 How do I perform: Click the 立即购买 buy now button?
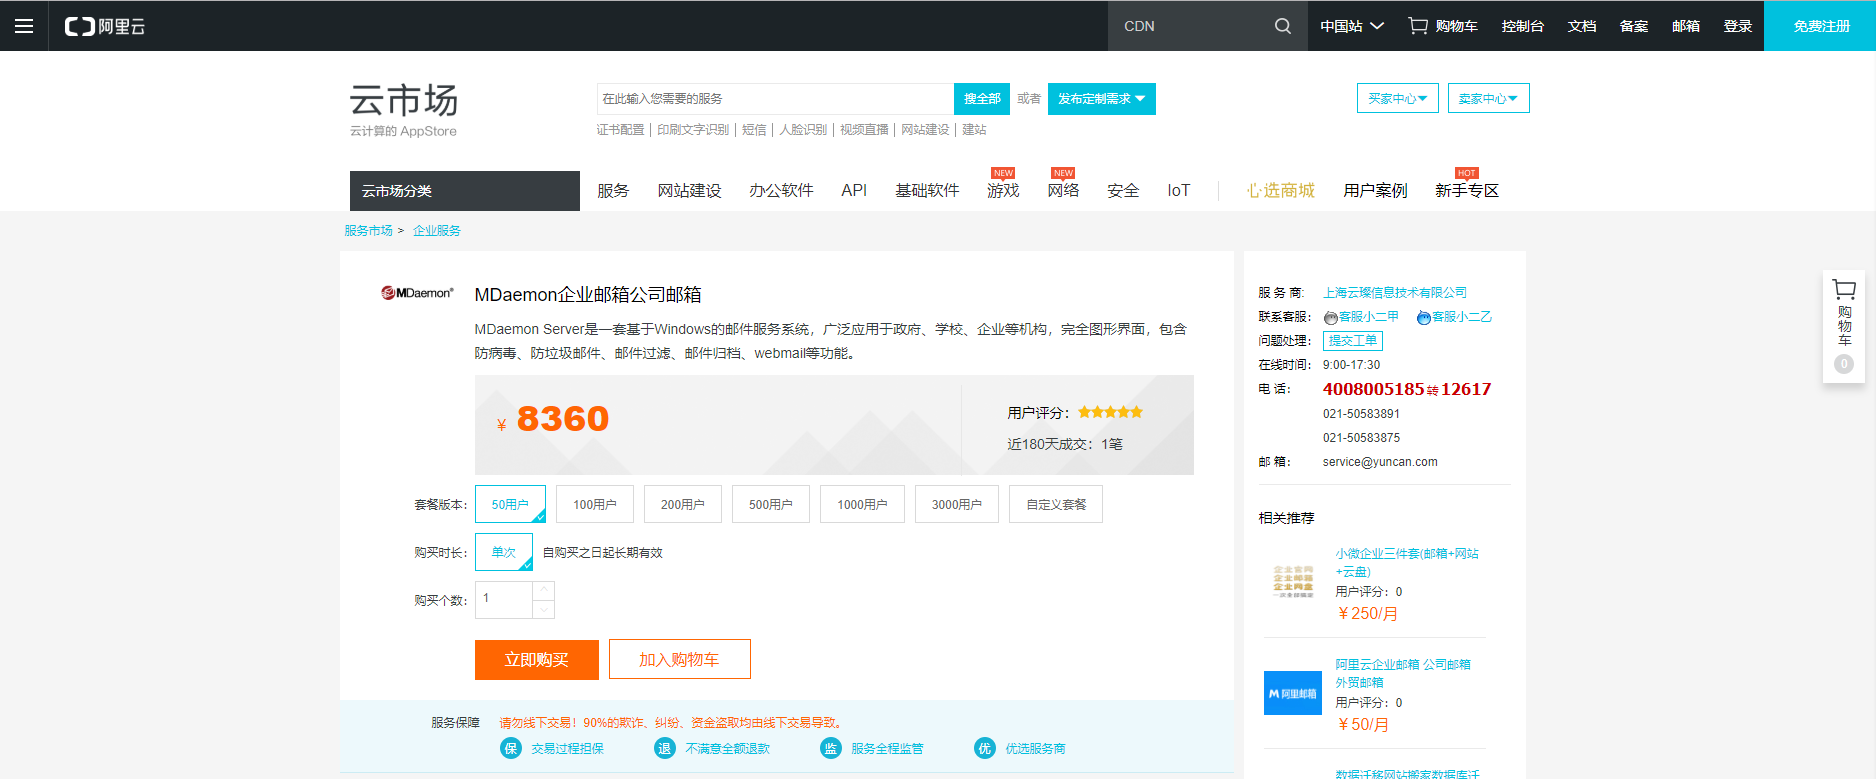click(x=537, y=660)
